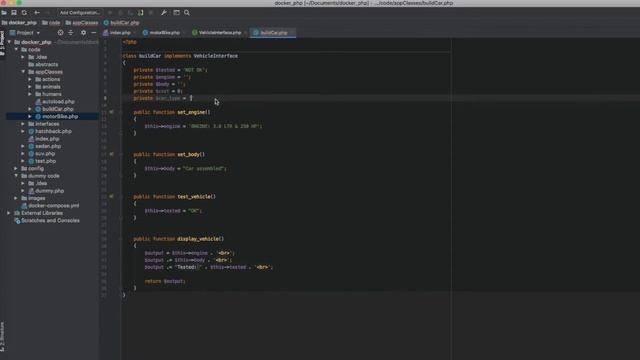This screenshot has width=640, height=360.
Task: Expand External Libraries node arrow
Action: tap(9, 213)
